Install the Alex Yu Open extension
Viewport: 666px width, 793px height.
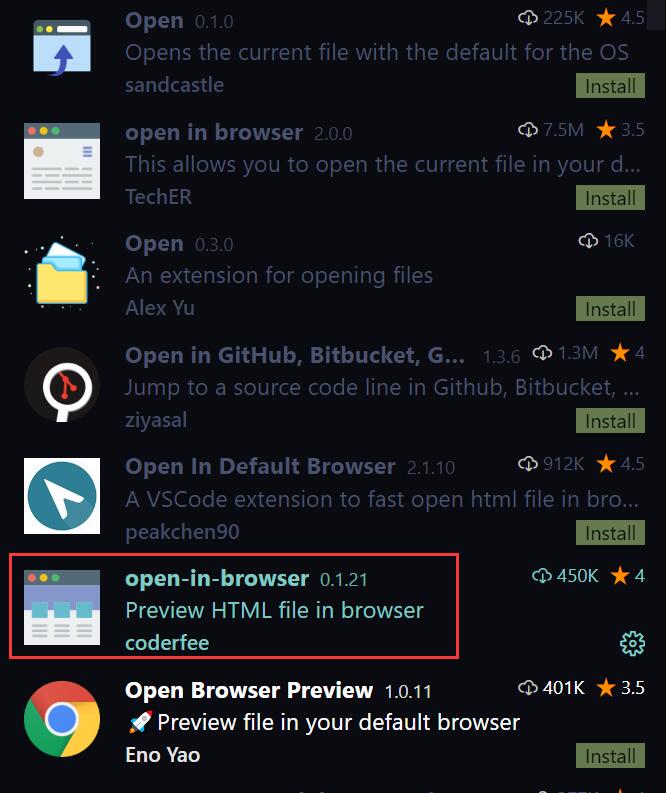click(610, 309)
